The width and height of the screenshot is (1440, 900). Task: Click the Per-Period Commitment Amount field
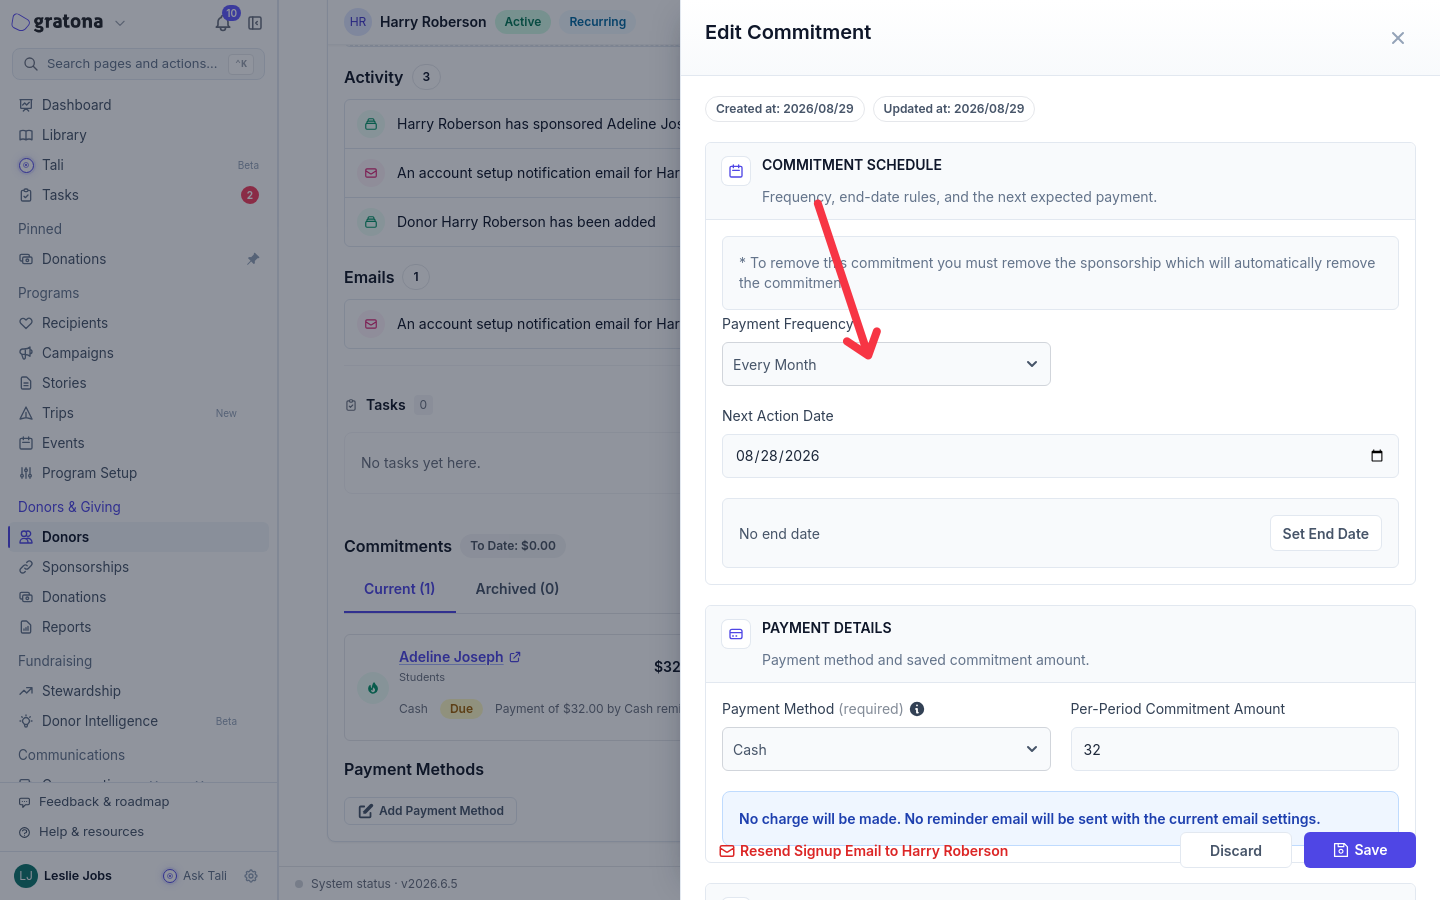1234,749
